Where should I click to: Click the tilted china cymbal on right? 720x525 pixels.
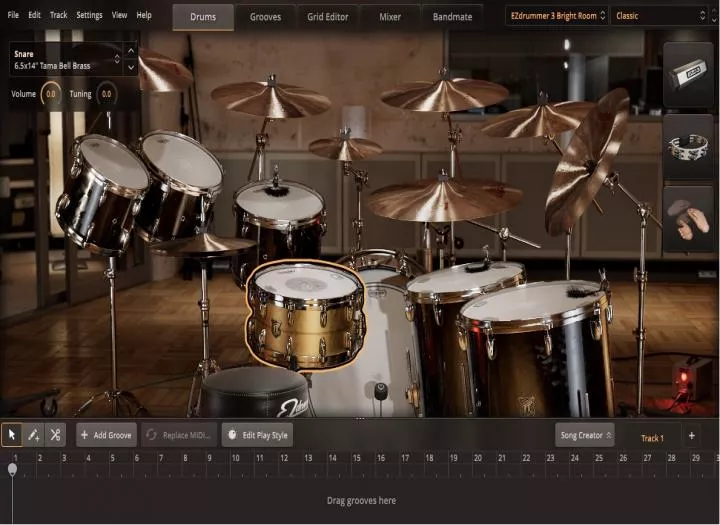(585, 161)
